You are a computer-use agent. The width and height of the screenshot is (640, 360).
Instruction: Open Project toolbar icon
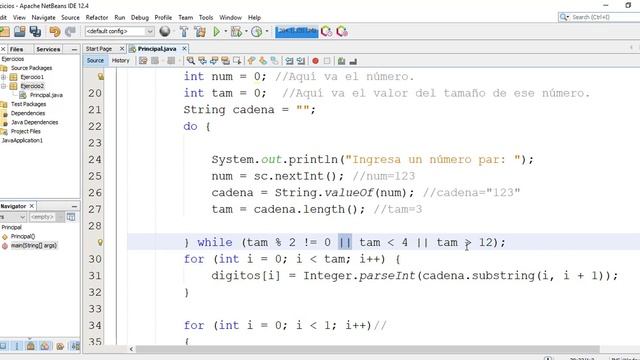tap(19, 31)
